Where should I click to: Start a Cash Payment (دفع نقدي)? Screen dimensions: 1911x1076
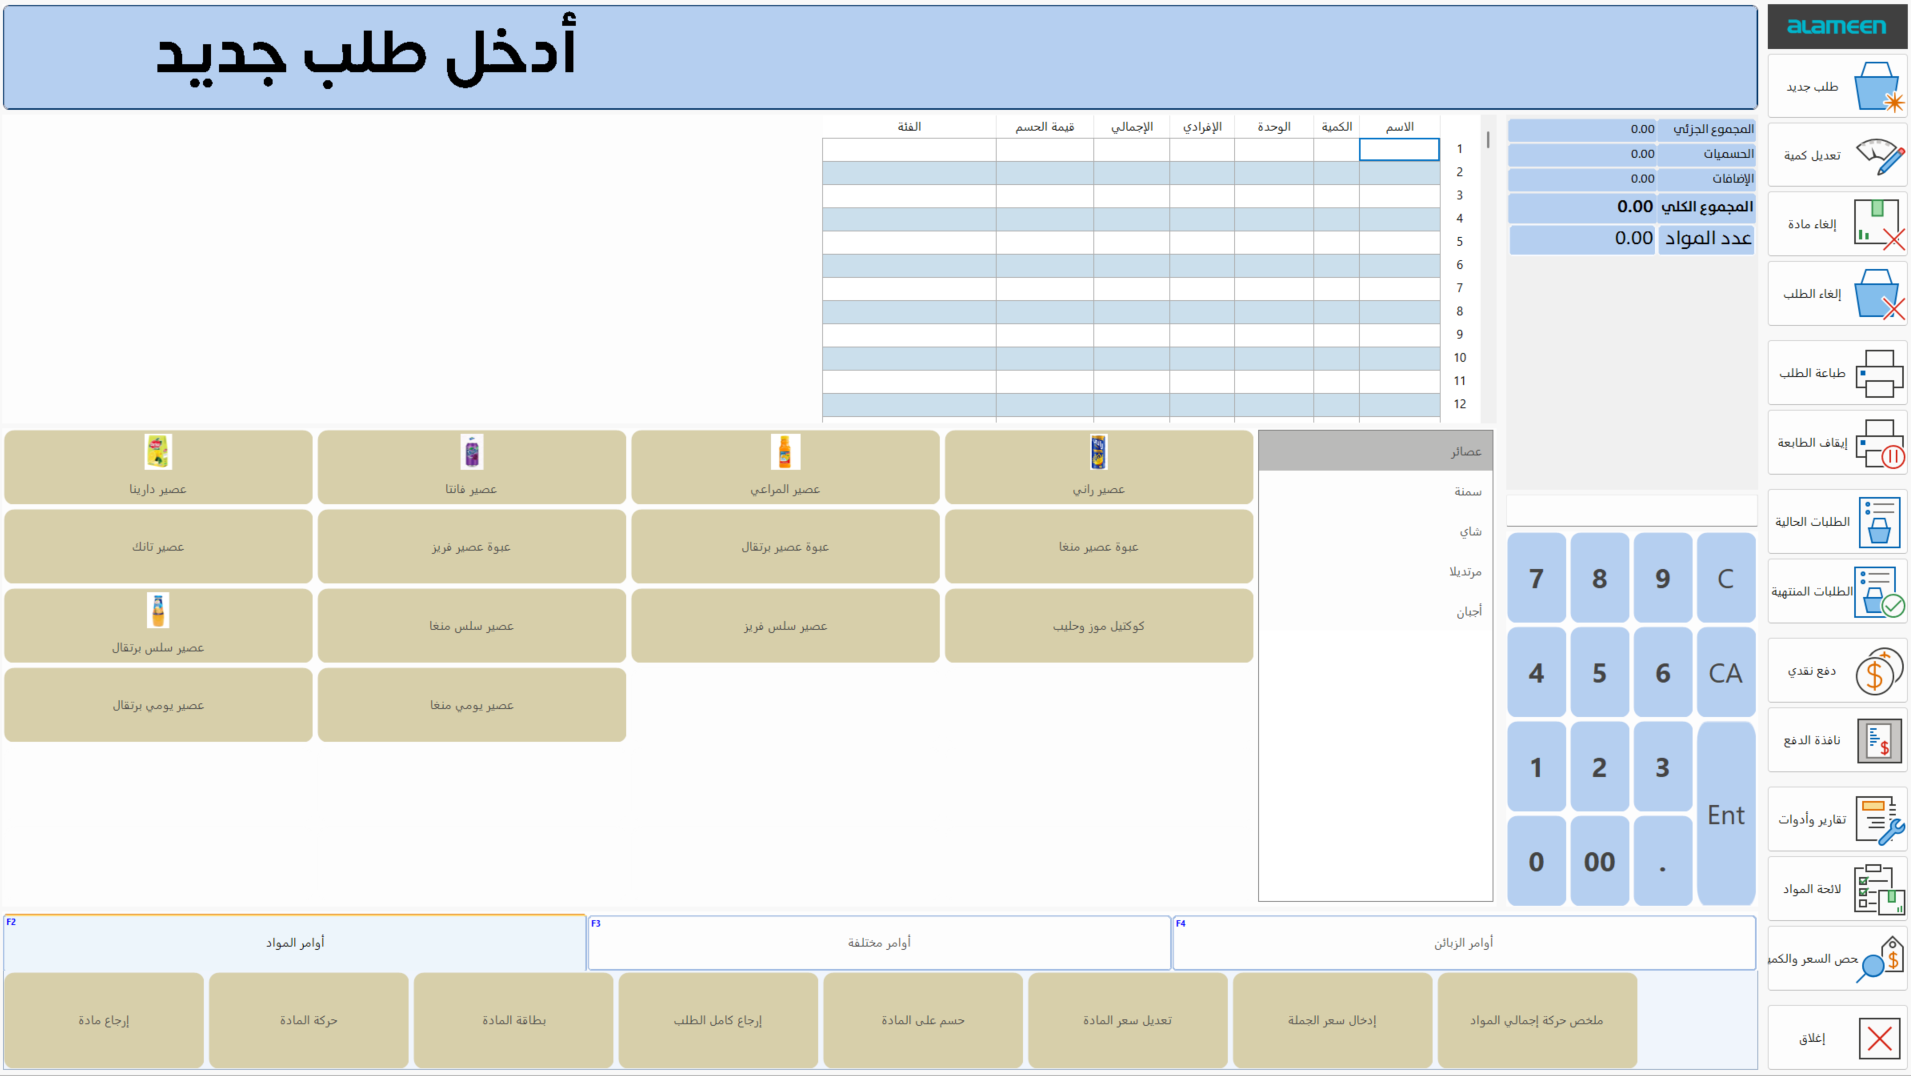pyautogui.click(x=1837, y=671)
